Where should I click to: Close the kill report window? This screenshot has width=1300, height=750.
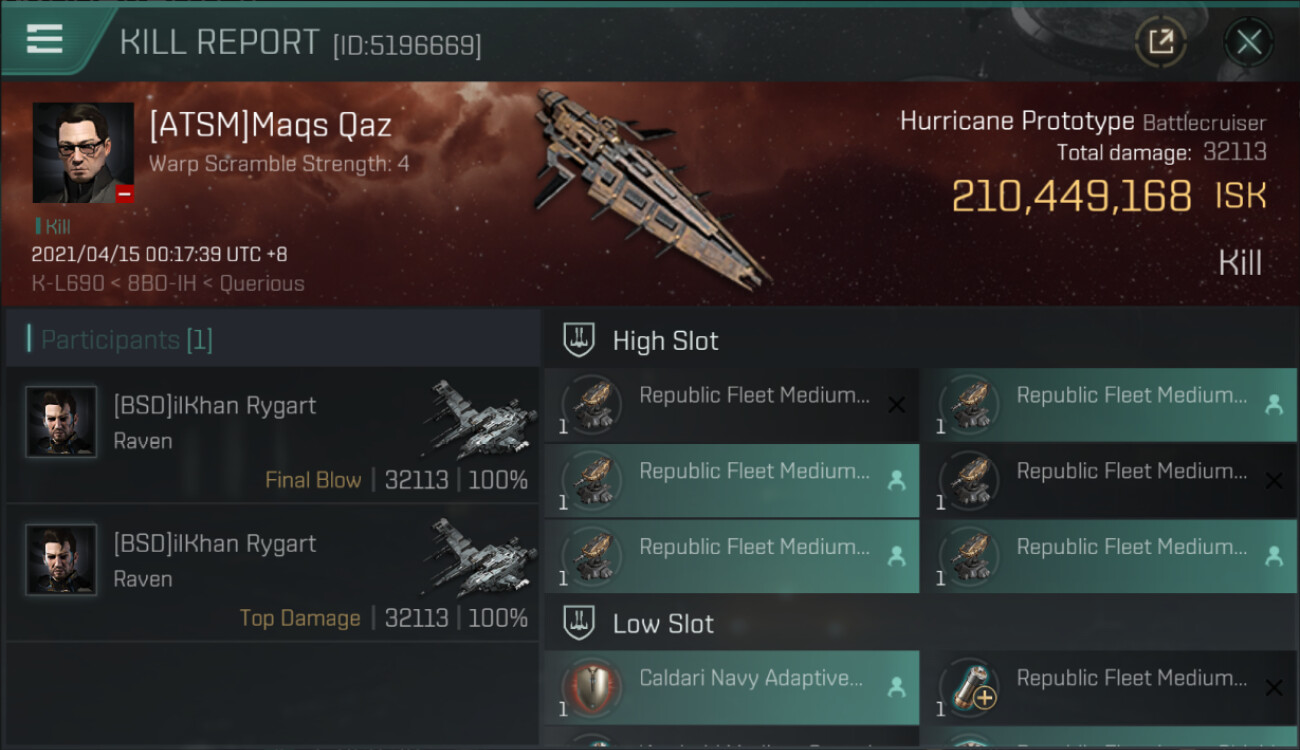click(x=1248, y=42)
